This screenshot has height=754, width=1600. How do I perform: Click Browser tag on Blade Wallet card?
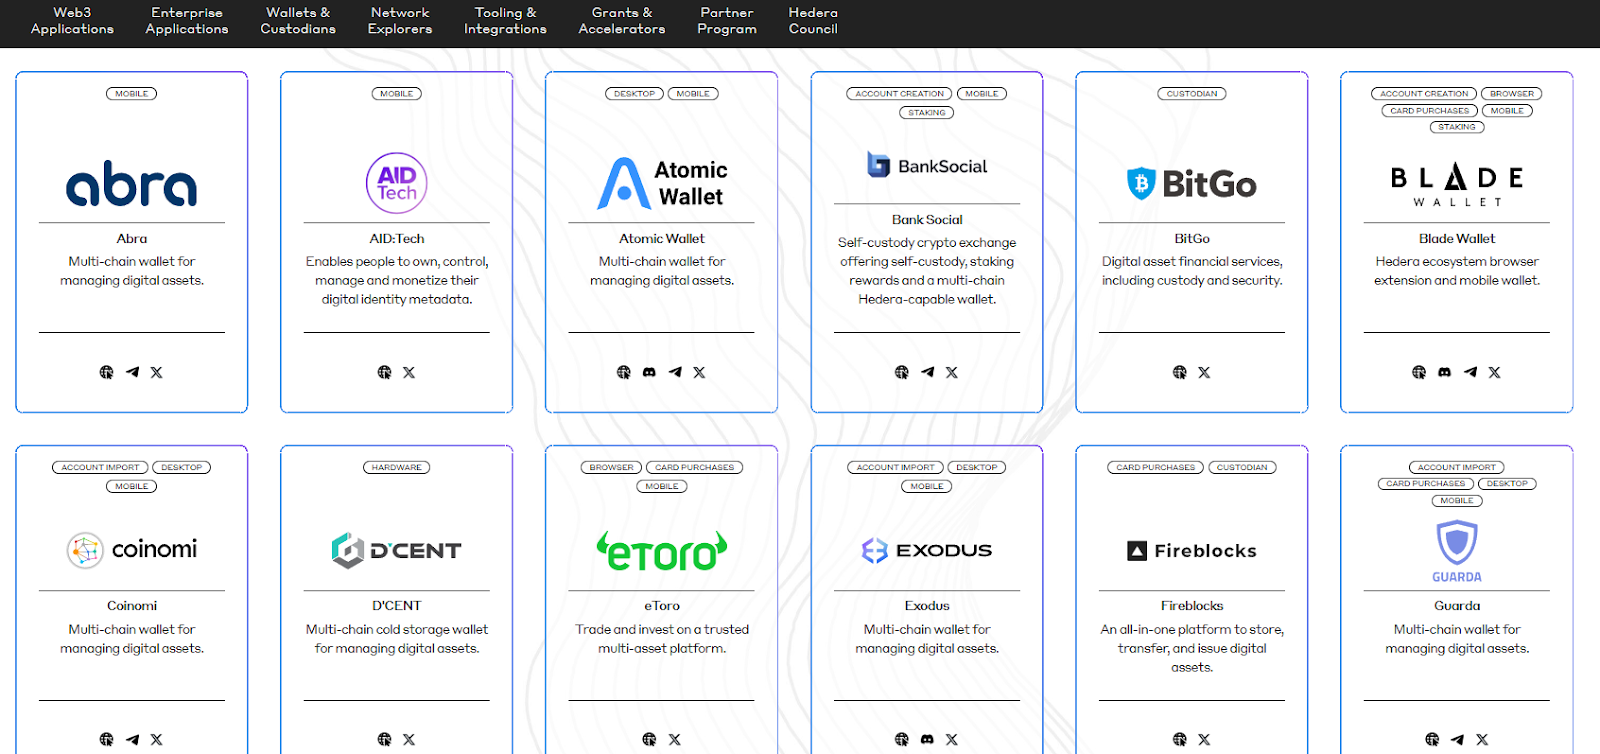coord(1512,94)
